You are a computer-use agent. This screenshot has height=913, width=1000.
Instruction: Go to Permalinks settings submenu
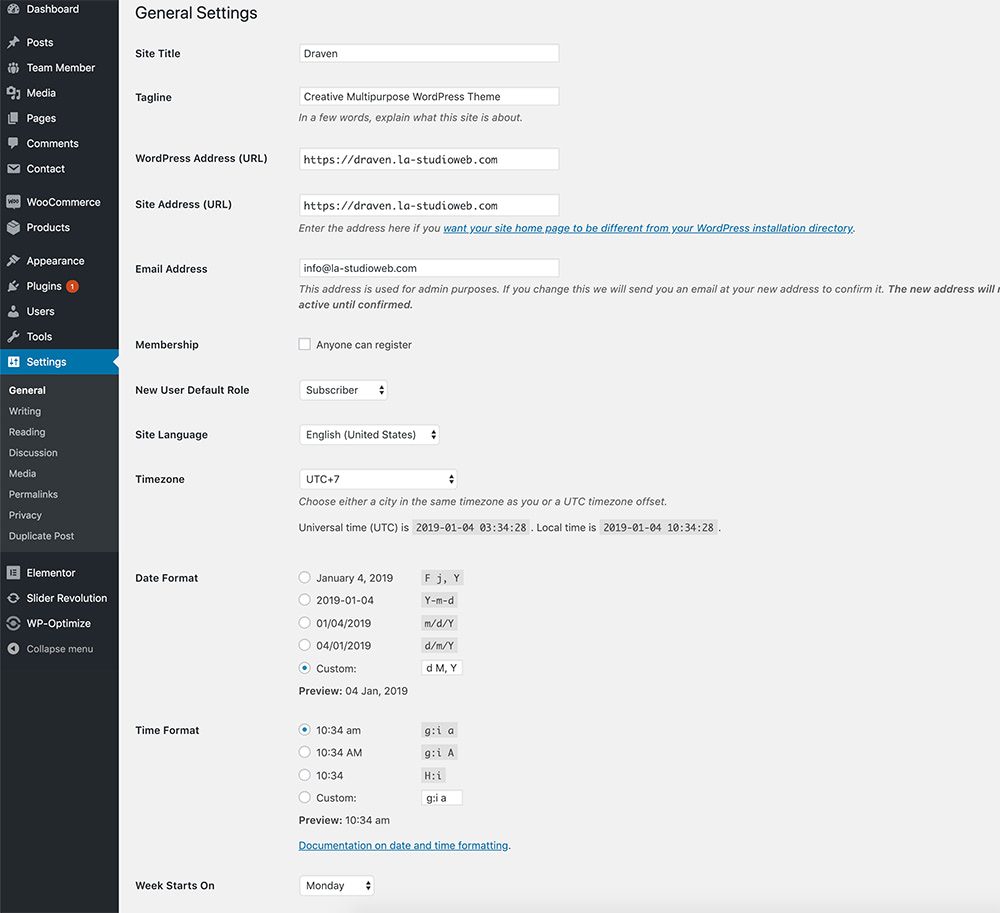tap(33, 495)
